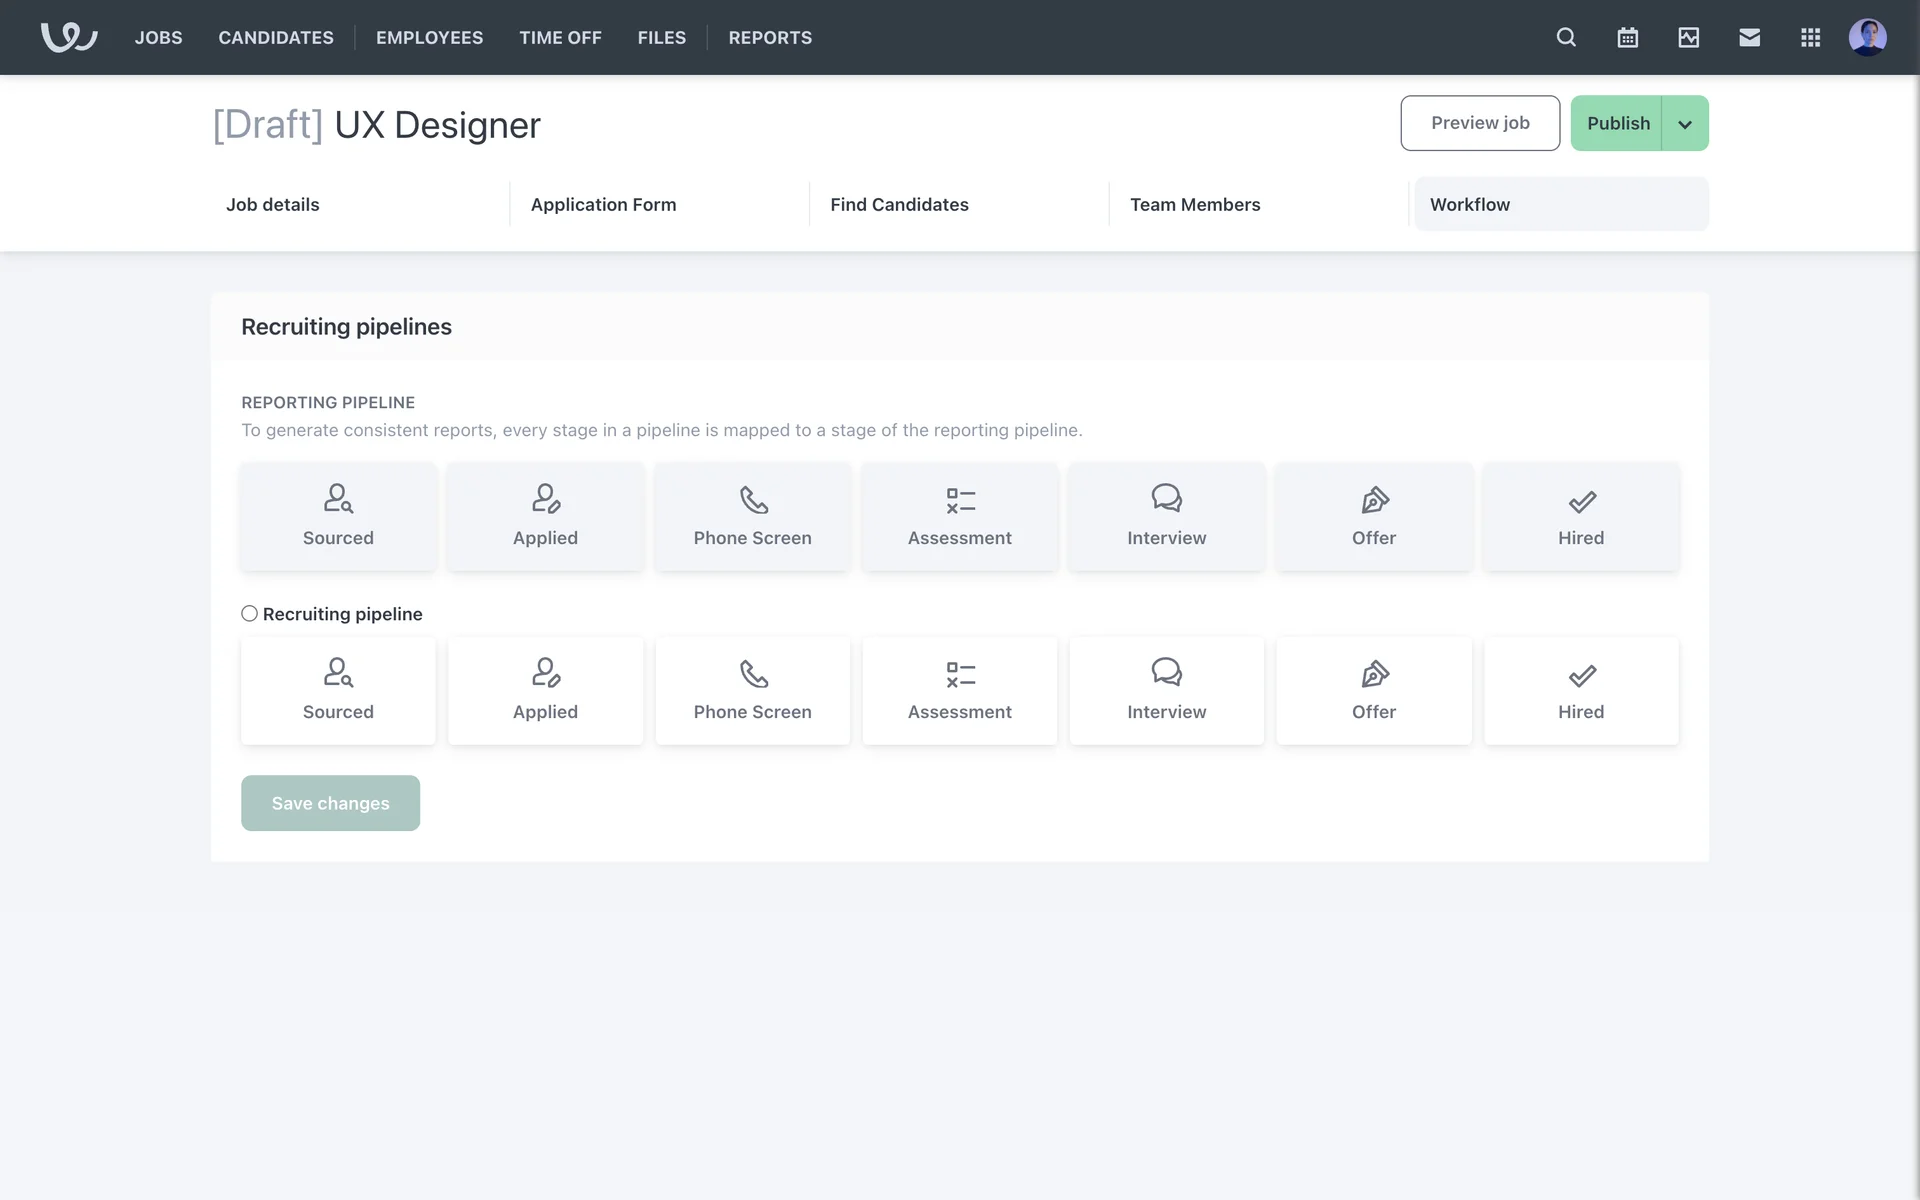
Task: Open the search icon in top bar
Action: coord(1566,37)
